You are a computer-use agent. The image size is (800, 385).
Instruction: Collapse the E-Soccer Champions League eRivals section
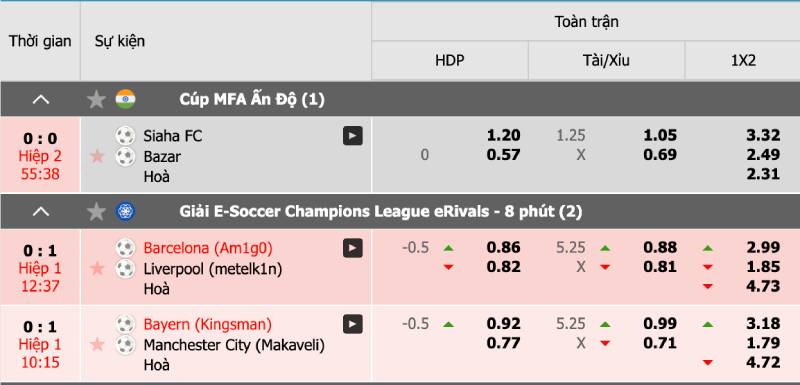41,211
